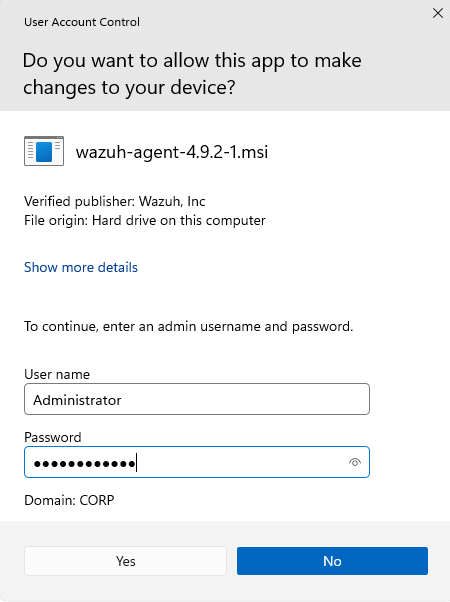Click the Domain: CORP label
This screenshot has height=602, width=450.
tap(69, 500)
